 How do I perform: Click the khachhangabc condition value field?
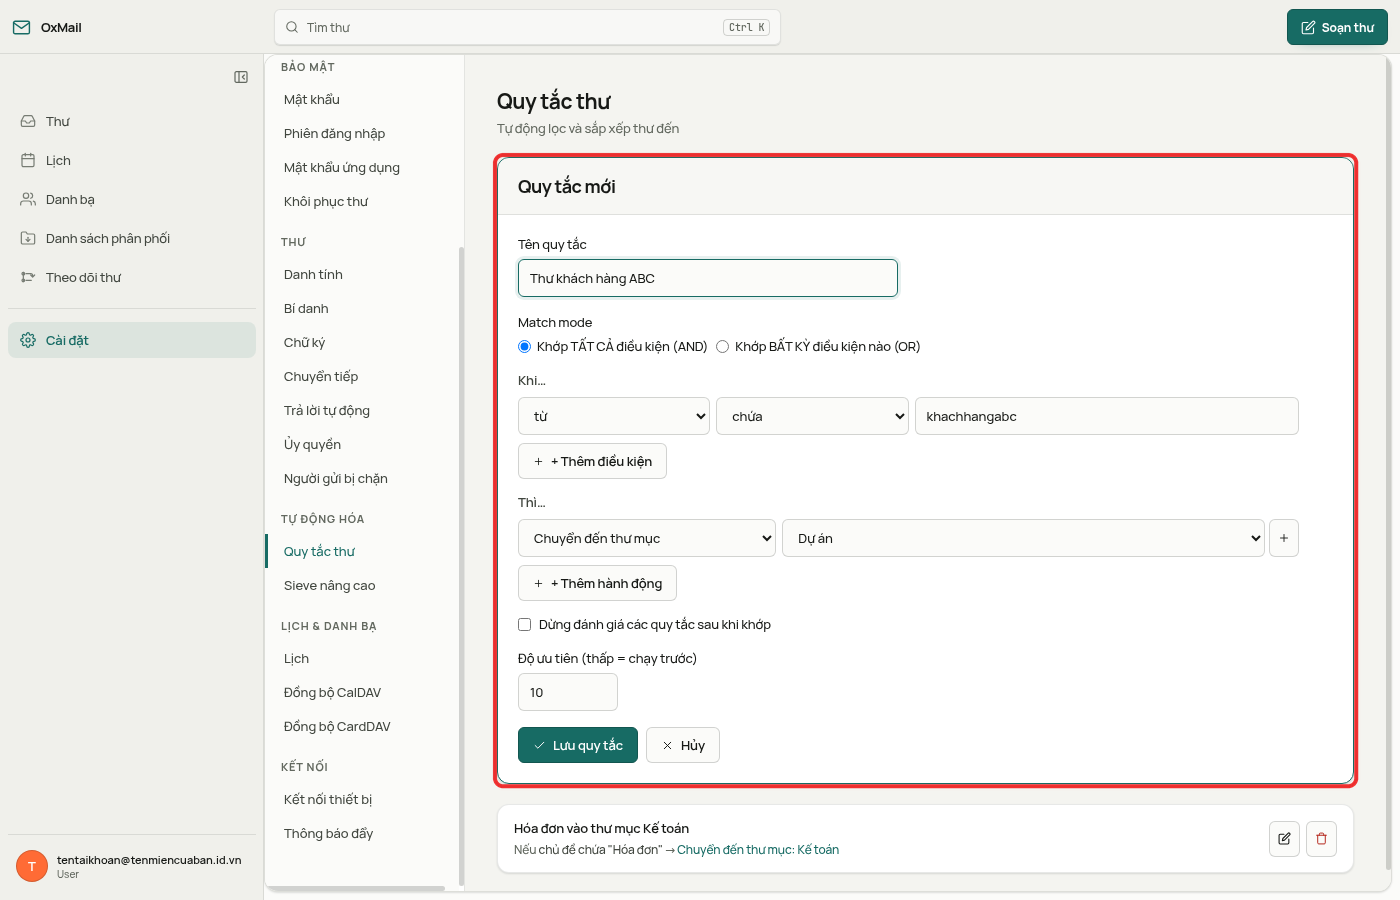[1107, 416]
